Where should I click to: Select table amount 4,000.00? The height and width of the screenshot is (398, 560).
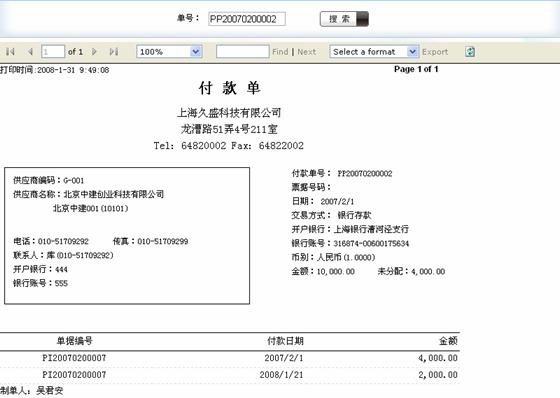(x=438, y=358)
